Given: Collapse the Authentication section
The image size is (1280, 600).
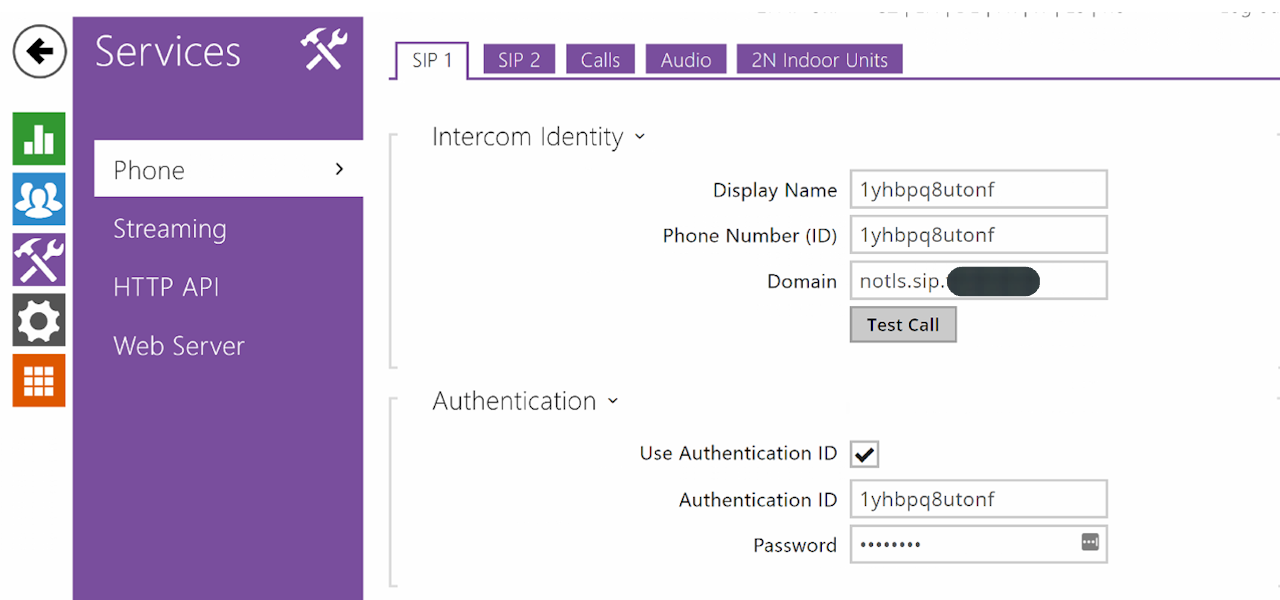Looking at the screenshot, I should [x=613, y=401].
